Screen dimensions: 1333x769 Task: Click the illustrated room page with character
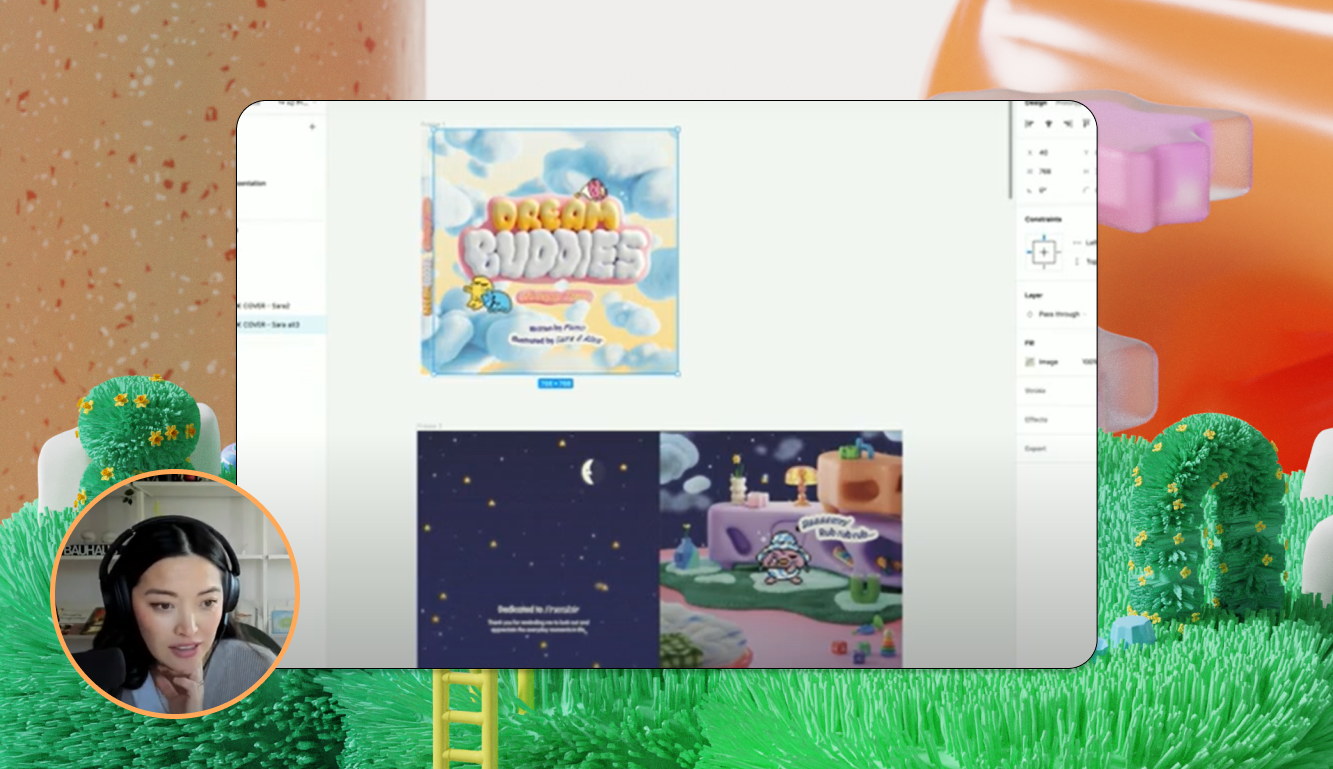pos(781,549)
